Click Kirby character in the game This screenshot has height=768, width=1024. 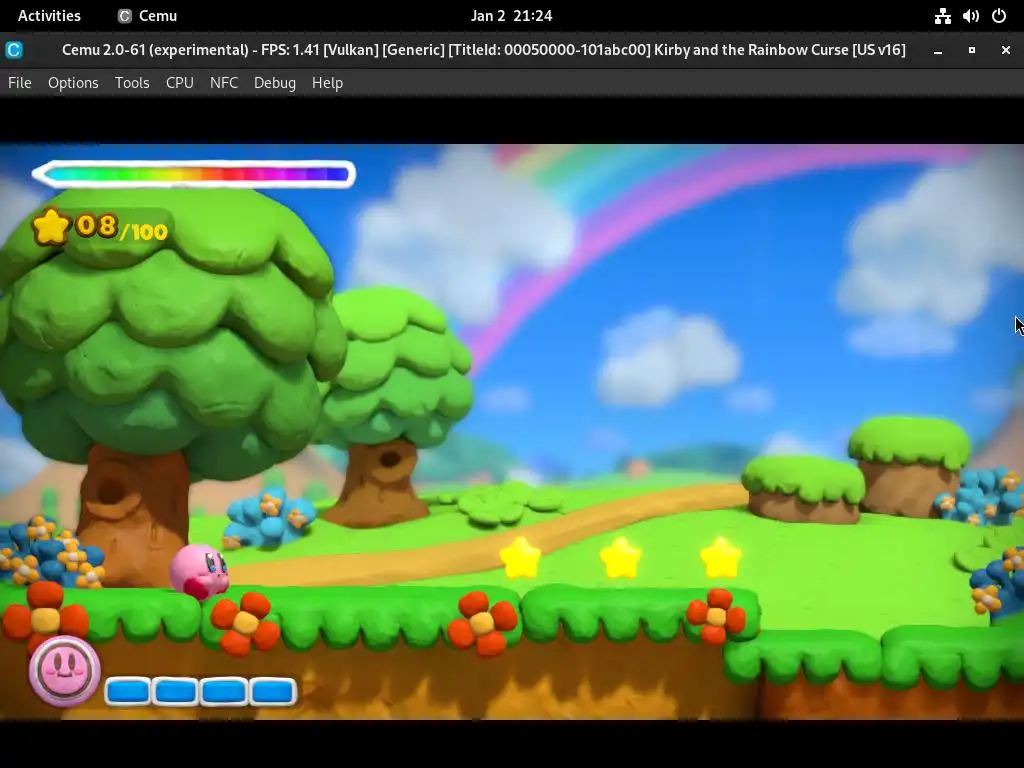[x=199, y=571]
